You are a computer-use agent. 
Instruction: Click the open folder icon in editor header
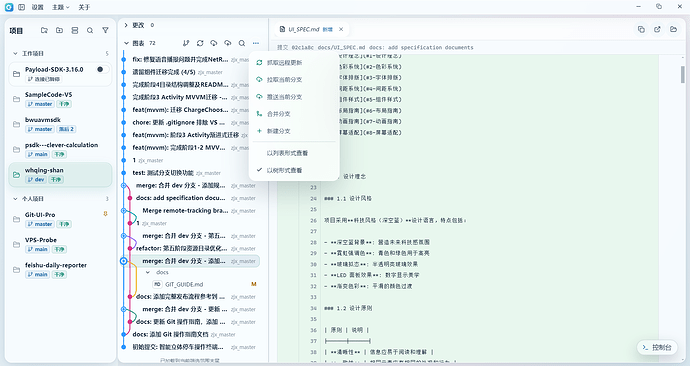tap(673, 29)
